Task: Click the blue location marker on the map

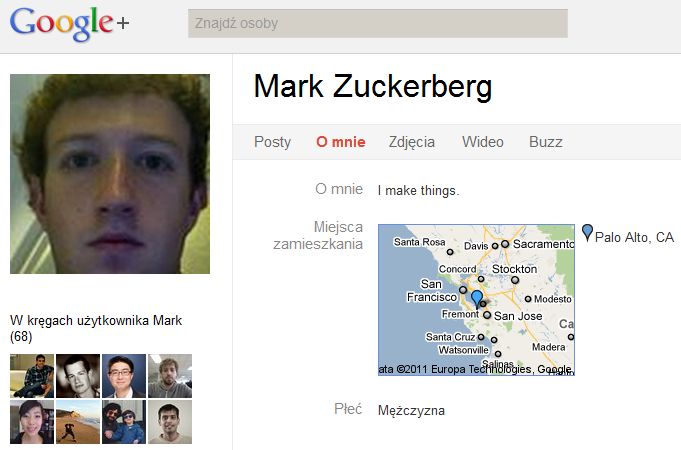Action: [477, 297]
